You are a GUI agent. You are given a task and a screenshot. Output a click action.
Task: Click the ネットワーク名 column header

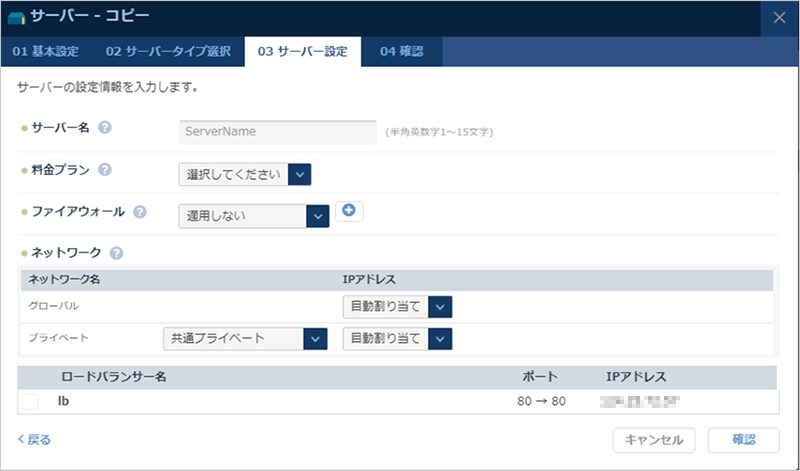[x=64, y=280]
